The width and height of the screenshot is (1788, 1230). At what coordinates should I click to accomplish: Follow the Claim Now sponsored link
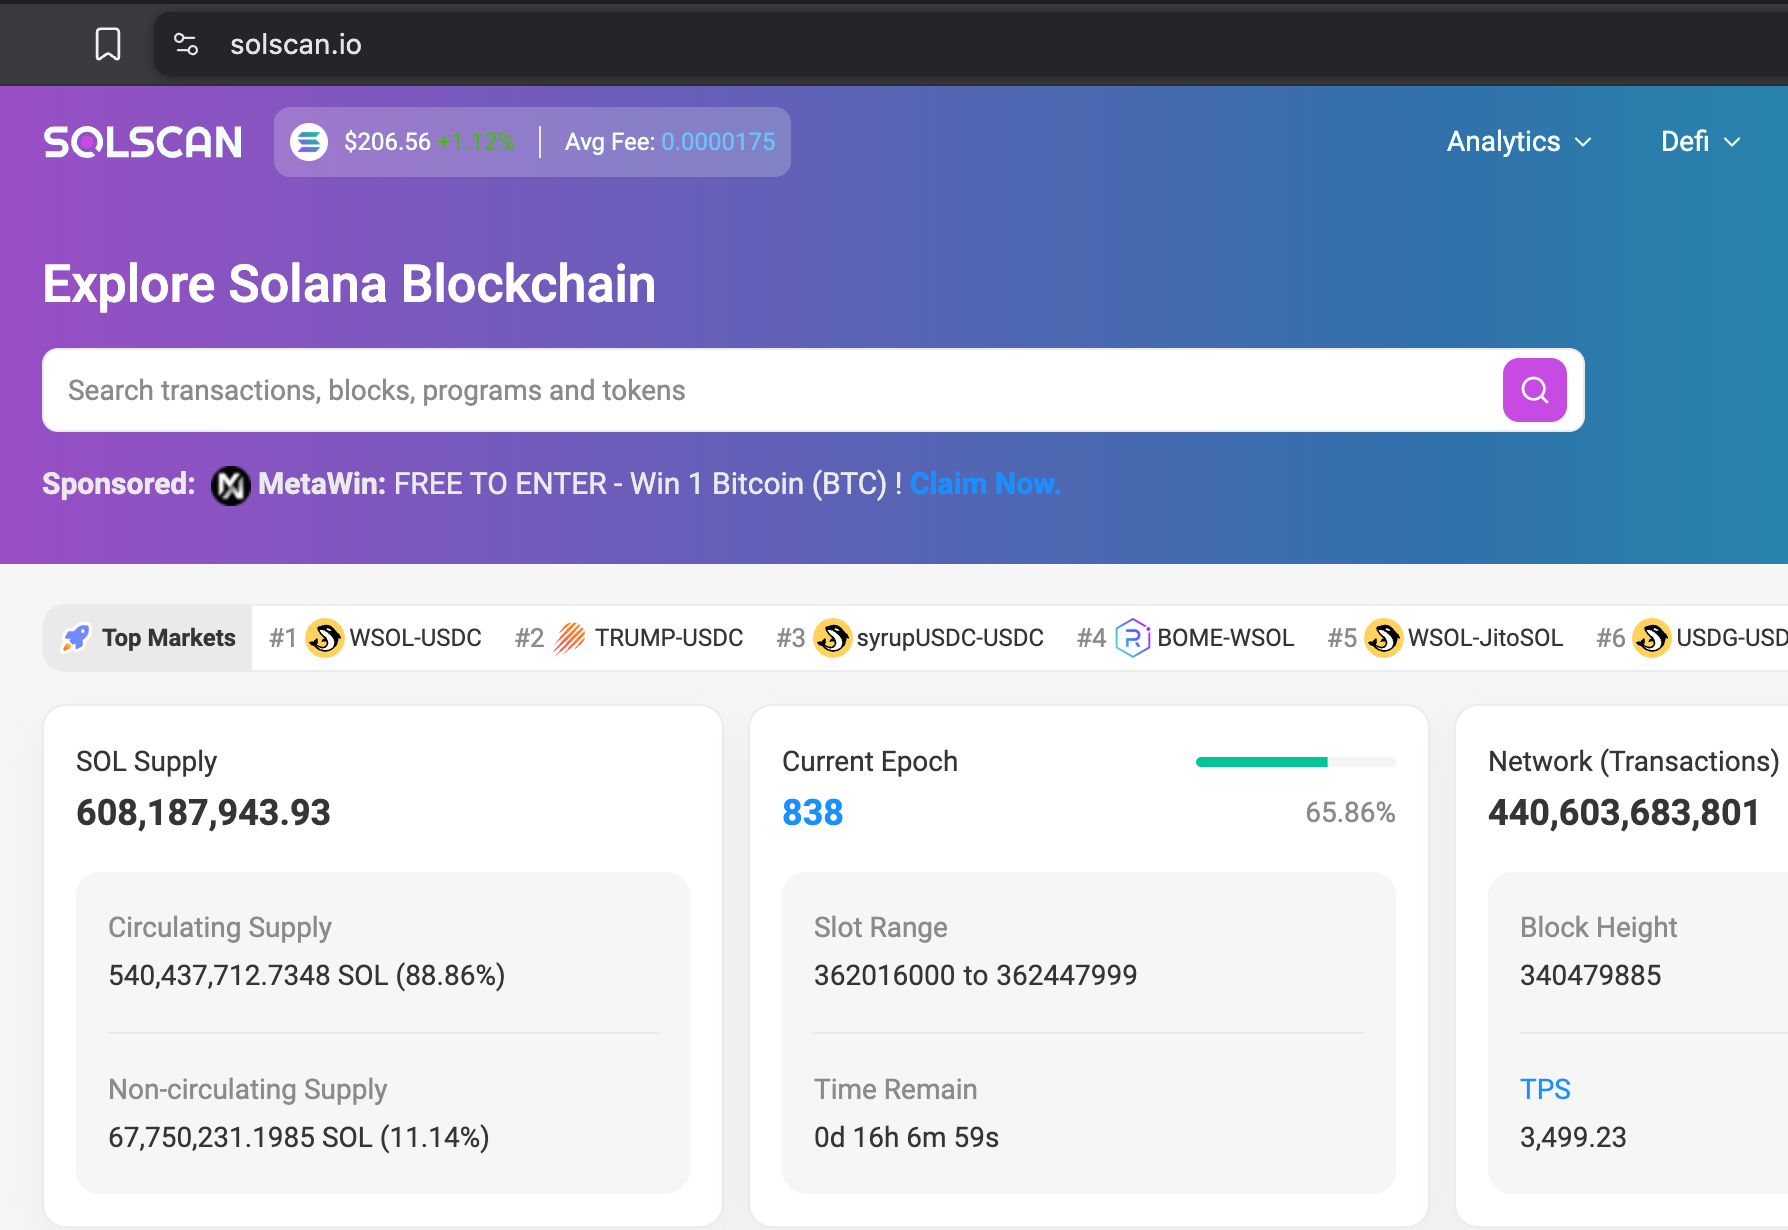(x=984, y=484)
